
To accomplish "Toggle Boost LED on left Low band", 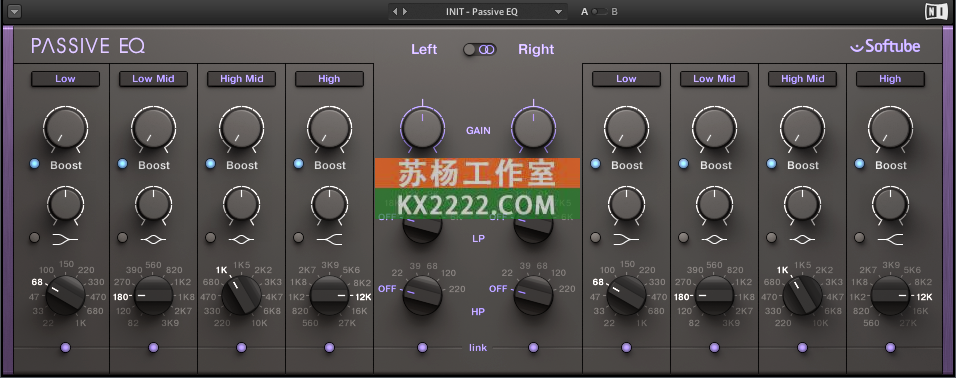I will tap(34, 164).
